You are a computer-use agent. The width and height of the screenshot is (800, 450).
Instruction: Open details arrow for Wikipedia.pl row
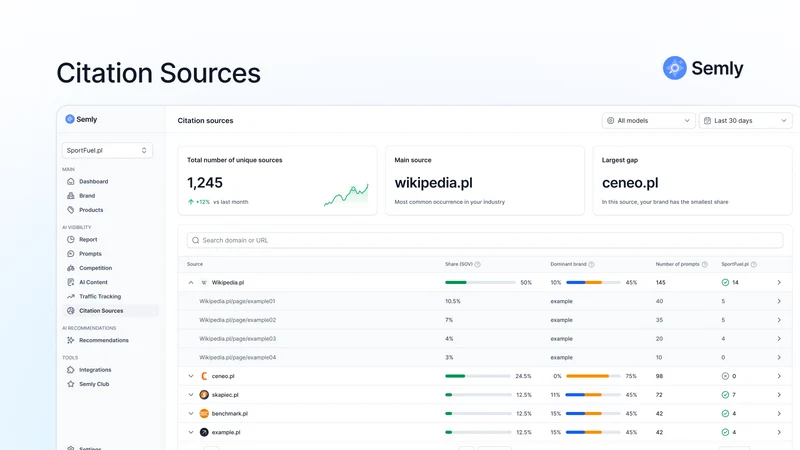(779, 283)
